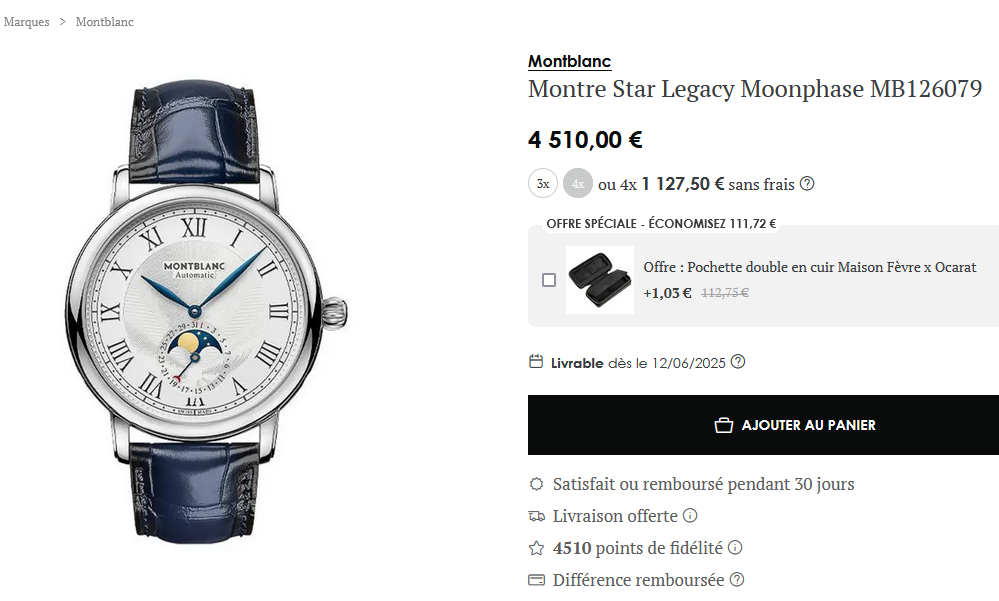
Task: Click the underlined Montblanc brand link
Action: (569, 62)
